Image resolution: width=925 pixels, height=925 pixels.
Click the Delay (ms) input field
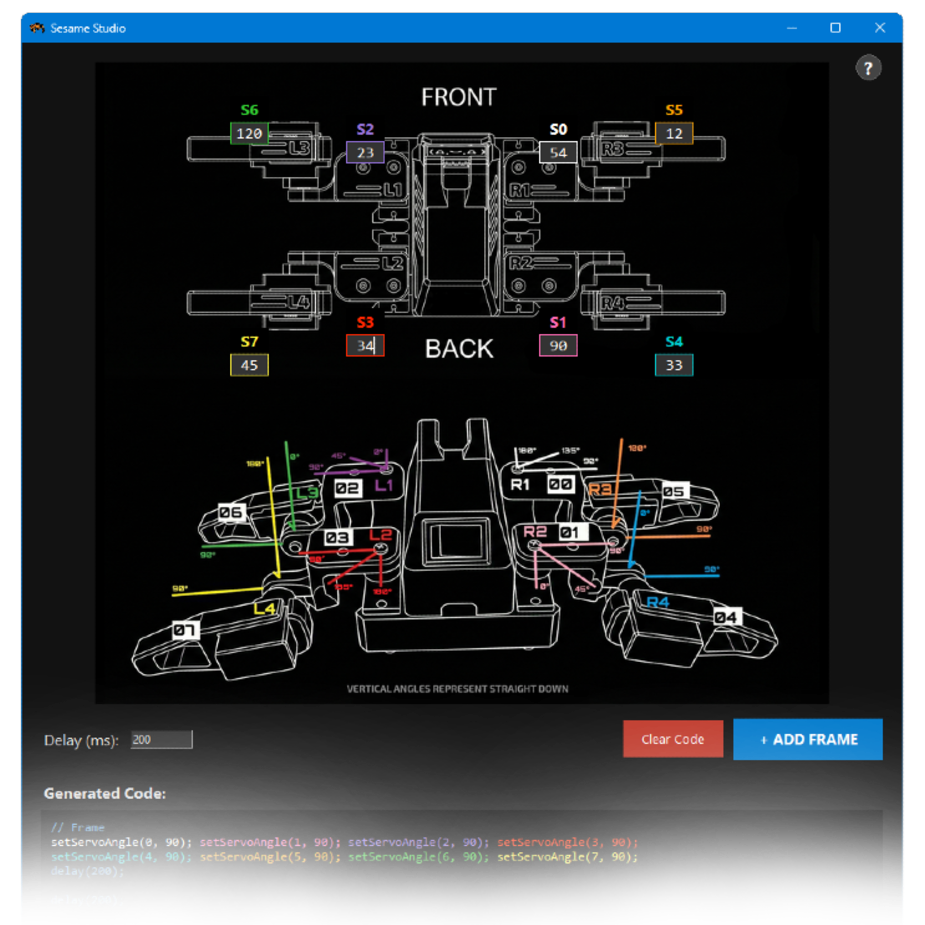pos(161,740)
